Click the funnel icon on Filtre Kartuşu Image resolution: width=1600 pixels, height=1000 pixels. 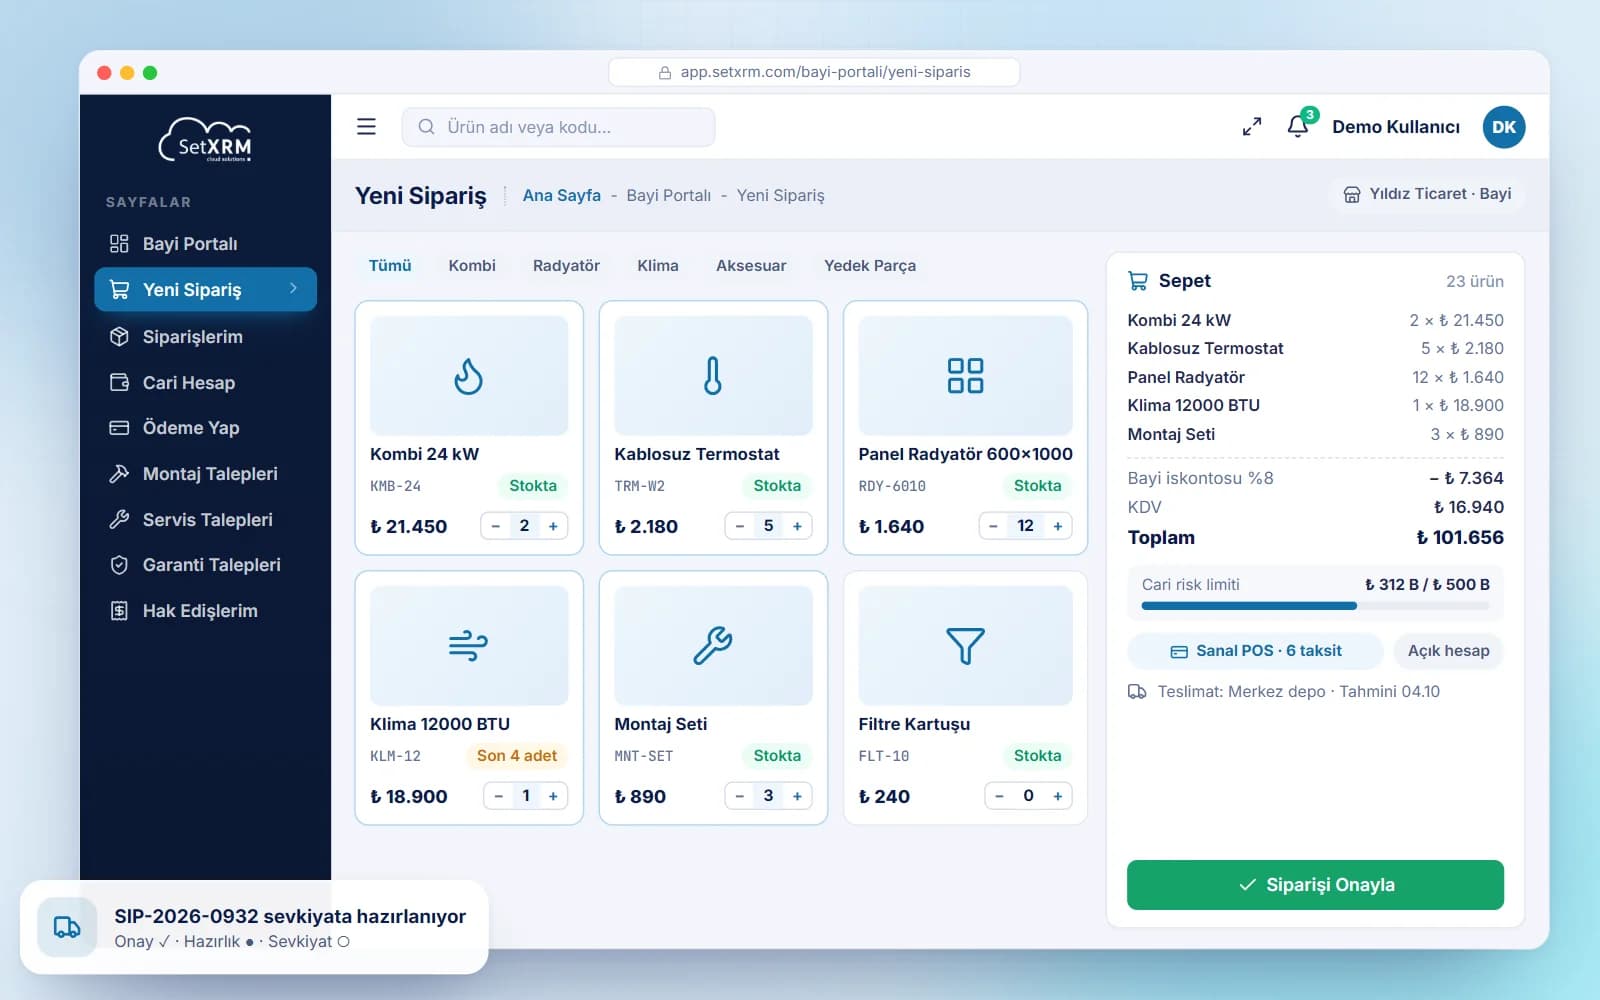click(965, 646)
